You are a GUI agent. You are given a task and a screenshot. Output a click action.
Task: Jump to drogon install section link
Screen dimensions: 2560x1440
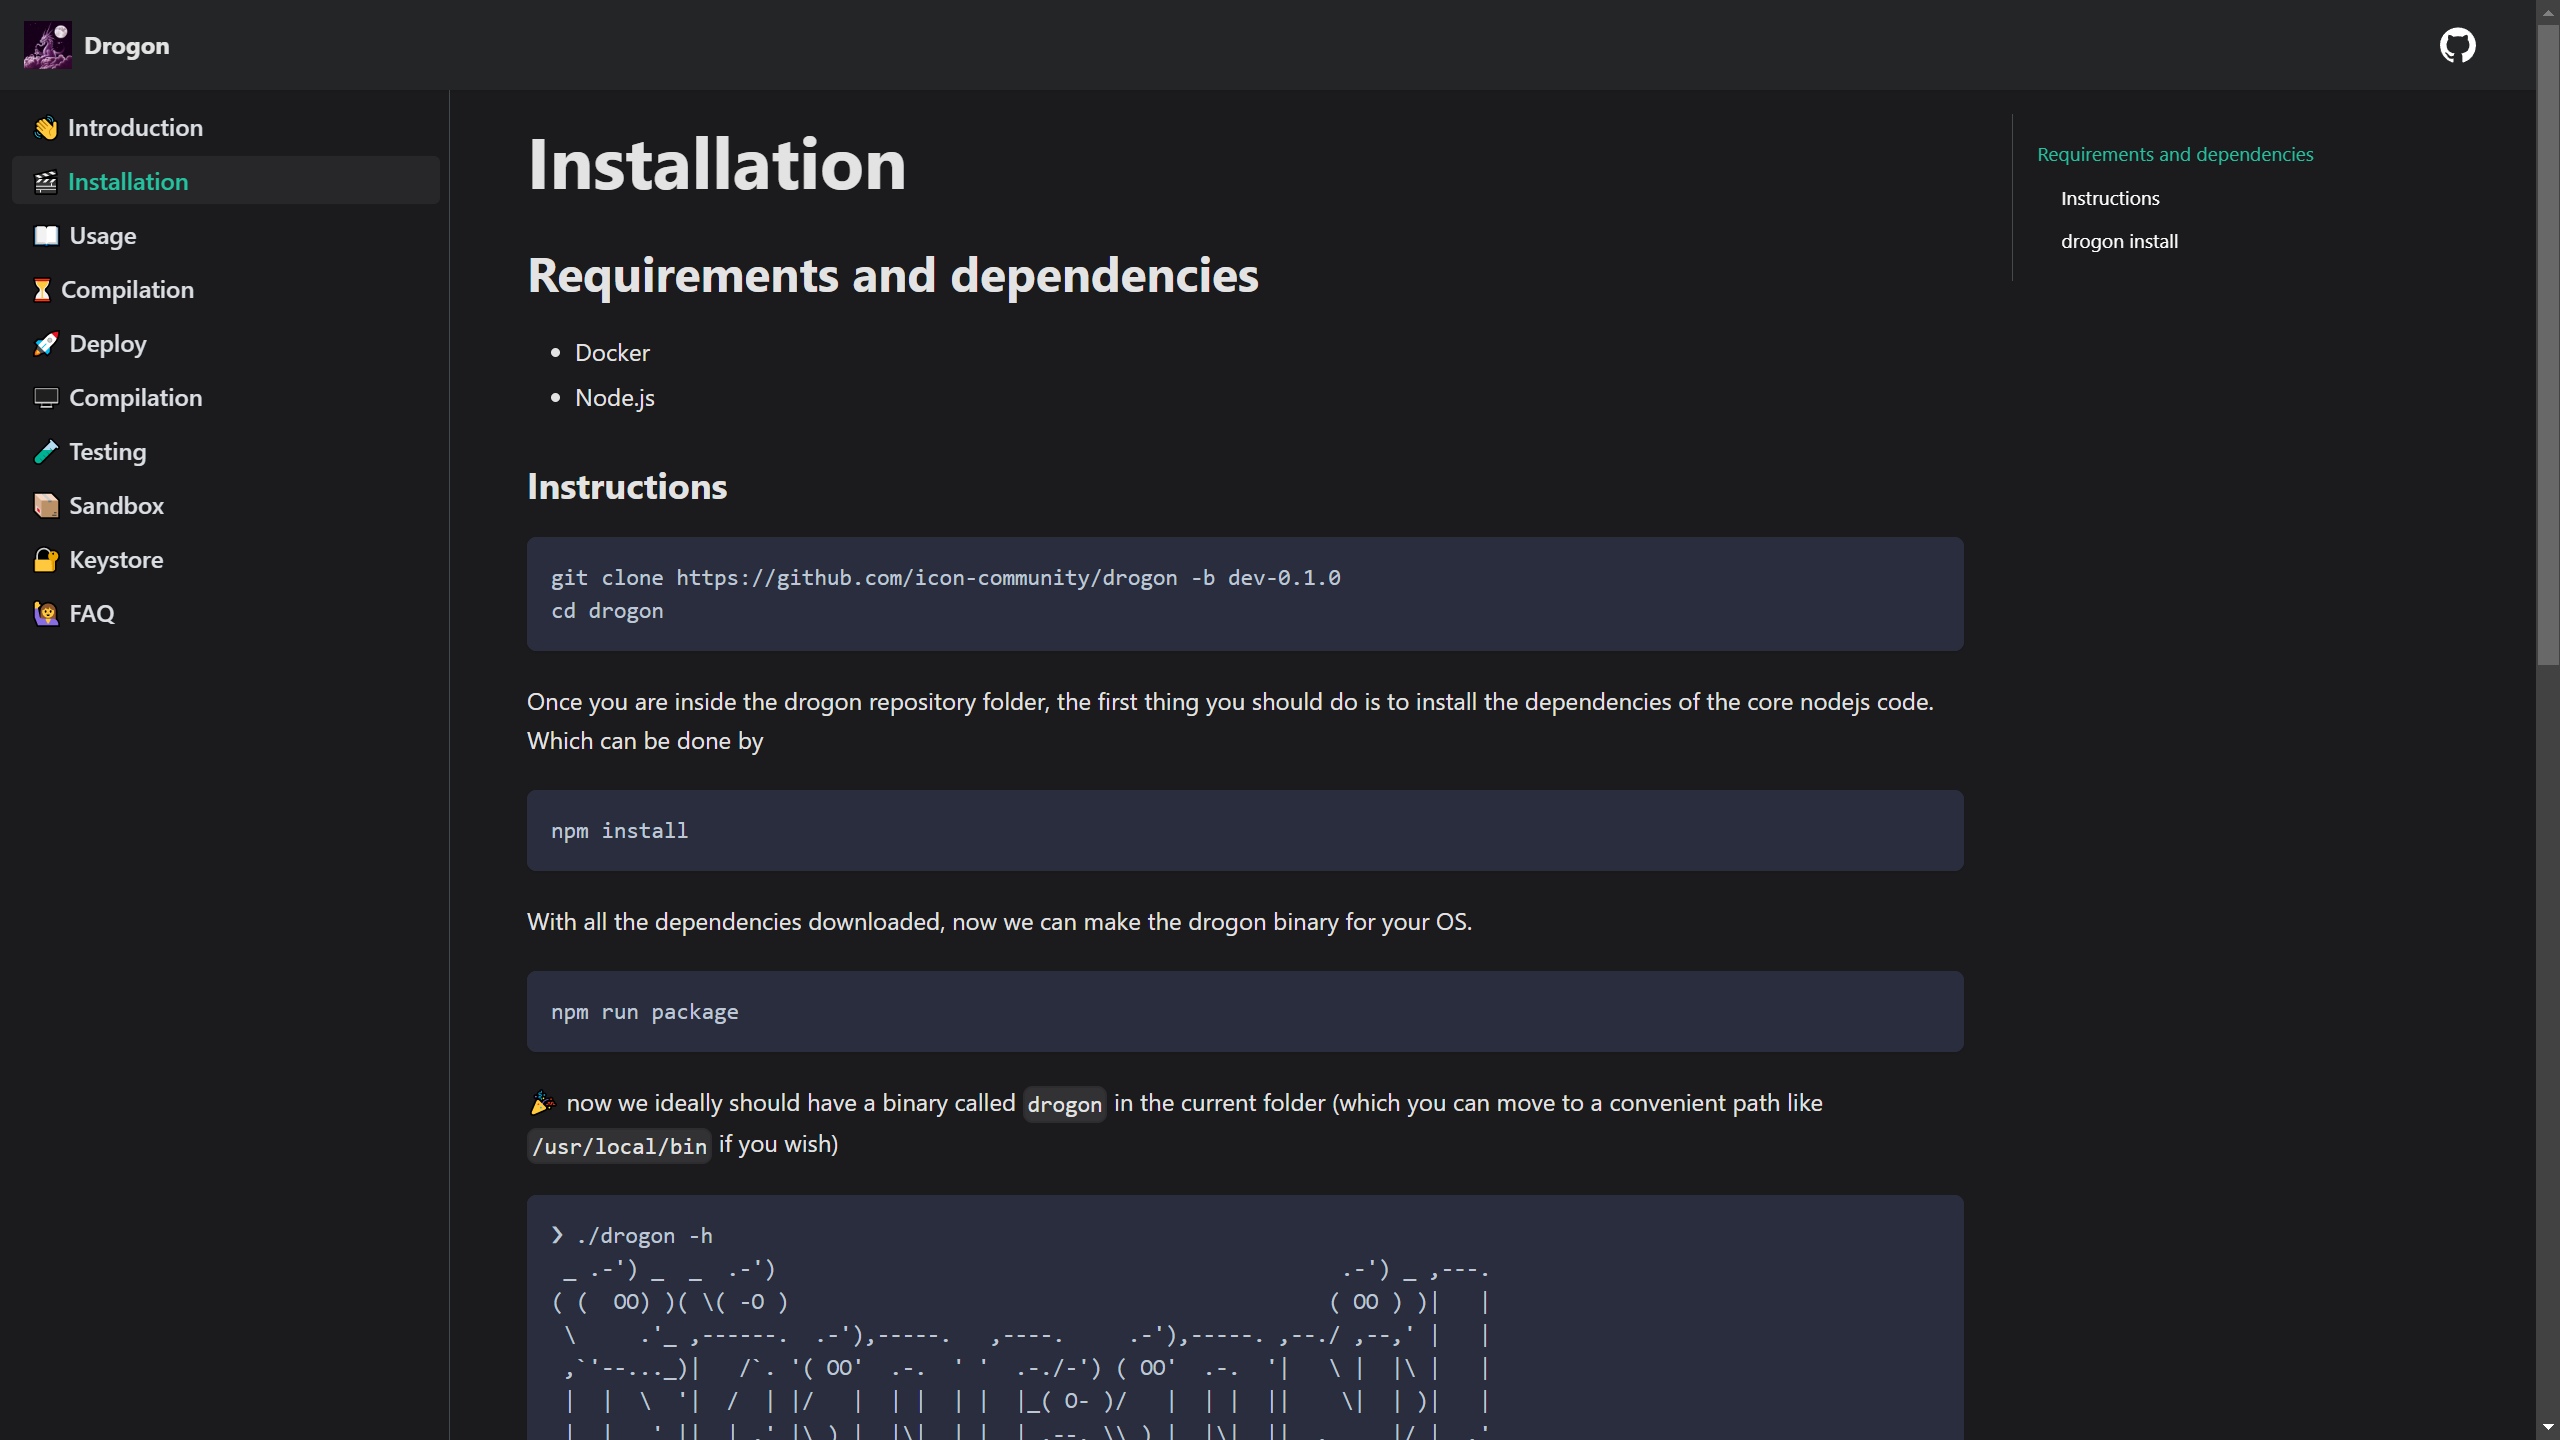[2119, 241]
